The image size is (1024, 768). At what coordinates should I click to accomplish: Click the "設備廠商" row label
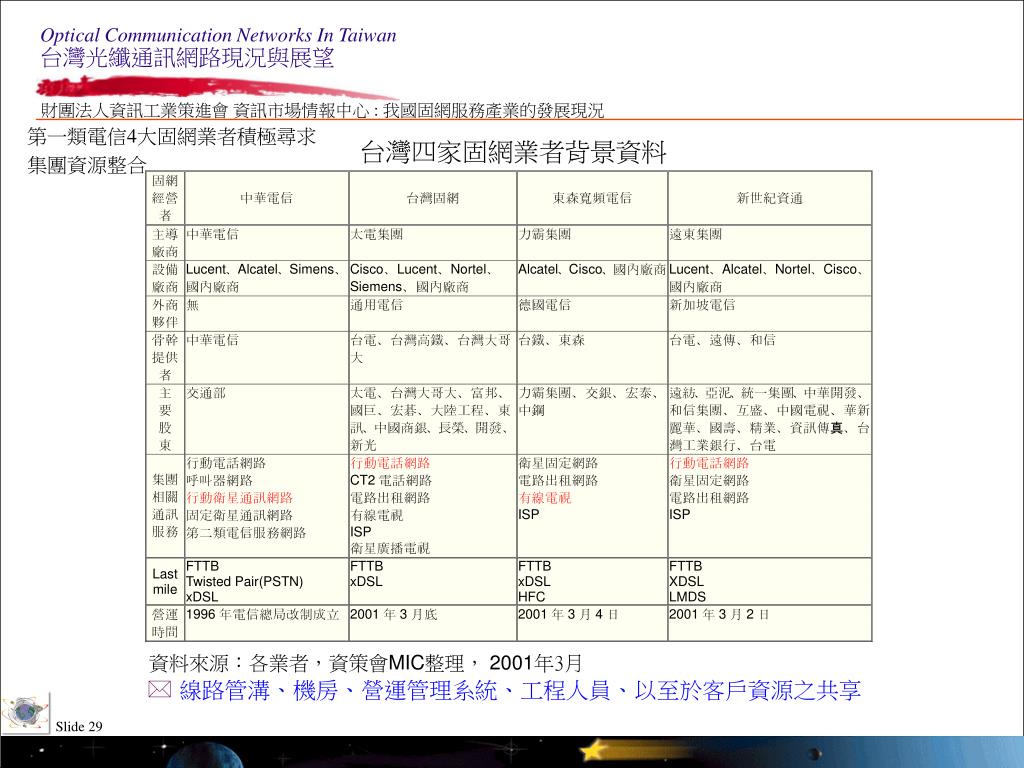165,278
